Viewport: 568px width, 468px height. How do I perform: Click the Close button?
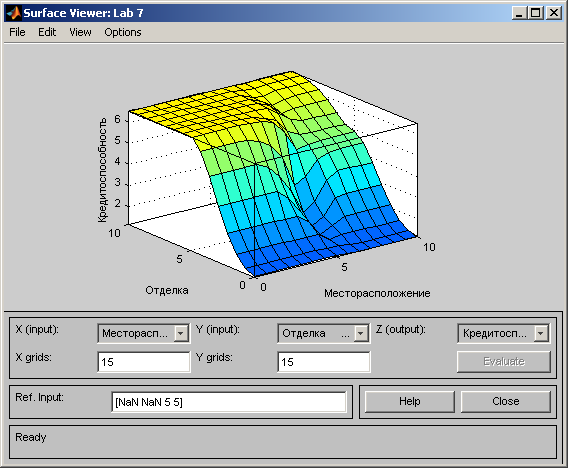point(506,401)
